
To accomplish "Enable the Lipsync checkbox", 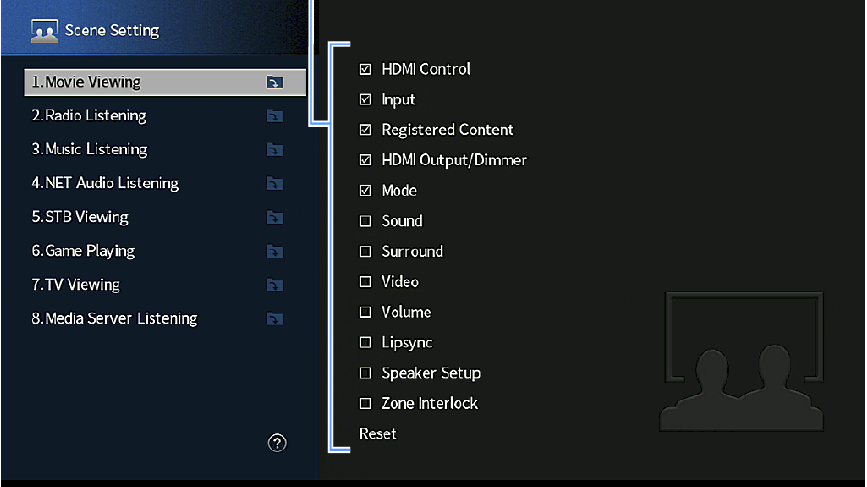I will 365,343.
